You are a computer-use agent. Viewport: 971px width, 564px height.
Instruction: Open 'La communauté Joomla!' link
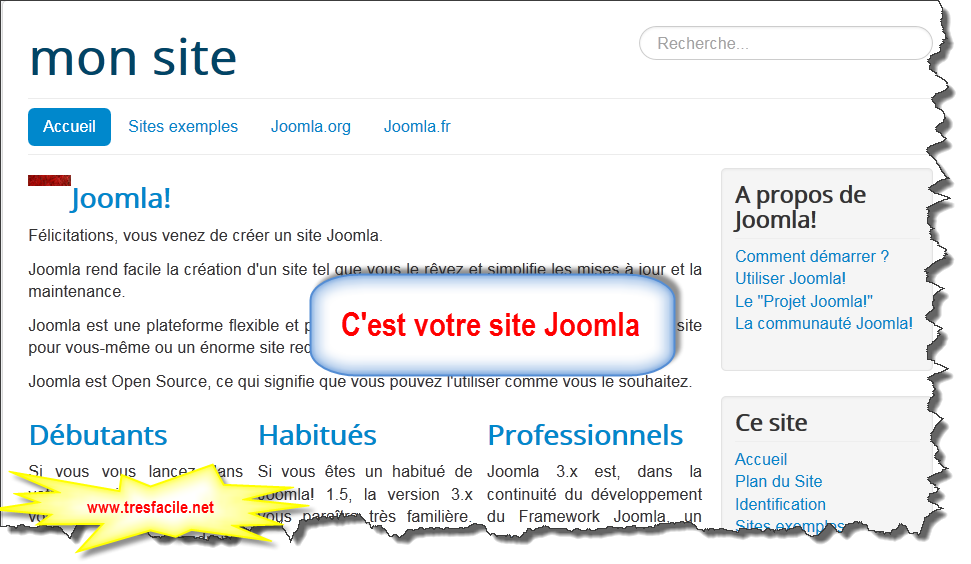pos(824,324)
